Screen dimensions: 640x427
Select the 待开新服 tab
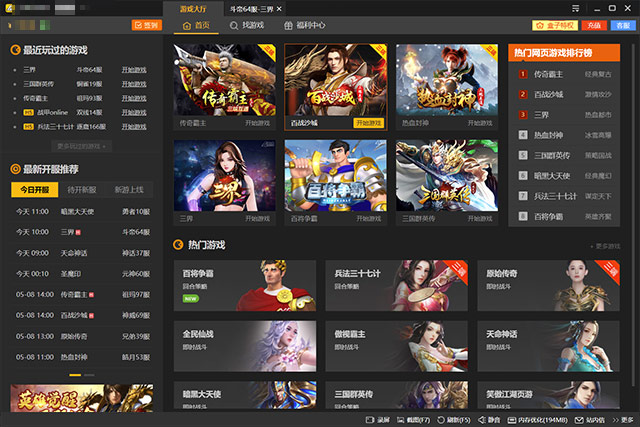82,190
